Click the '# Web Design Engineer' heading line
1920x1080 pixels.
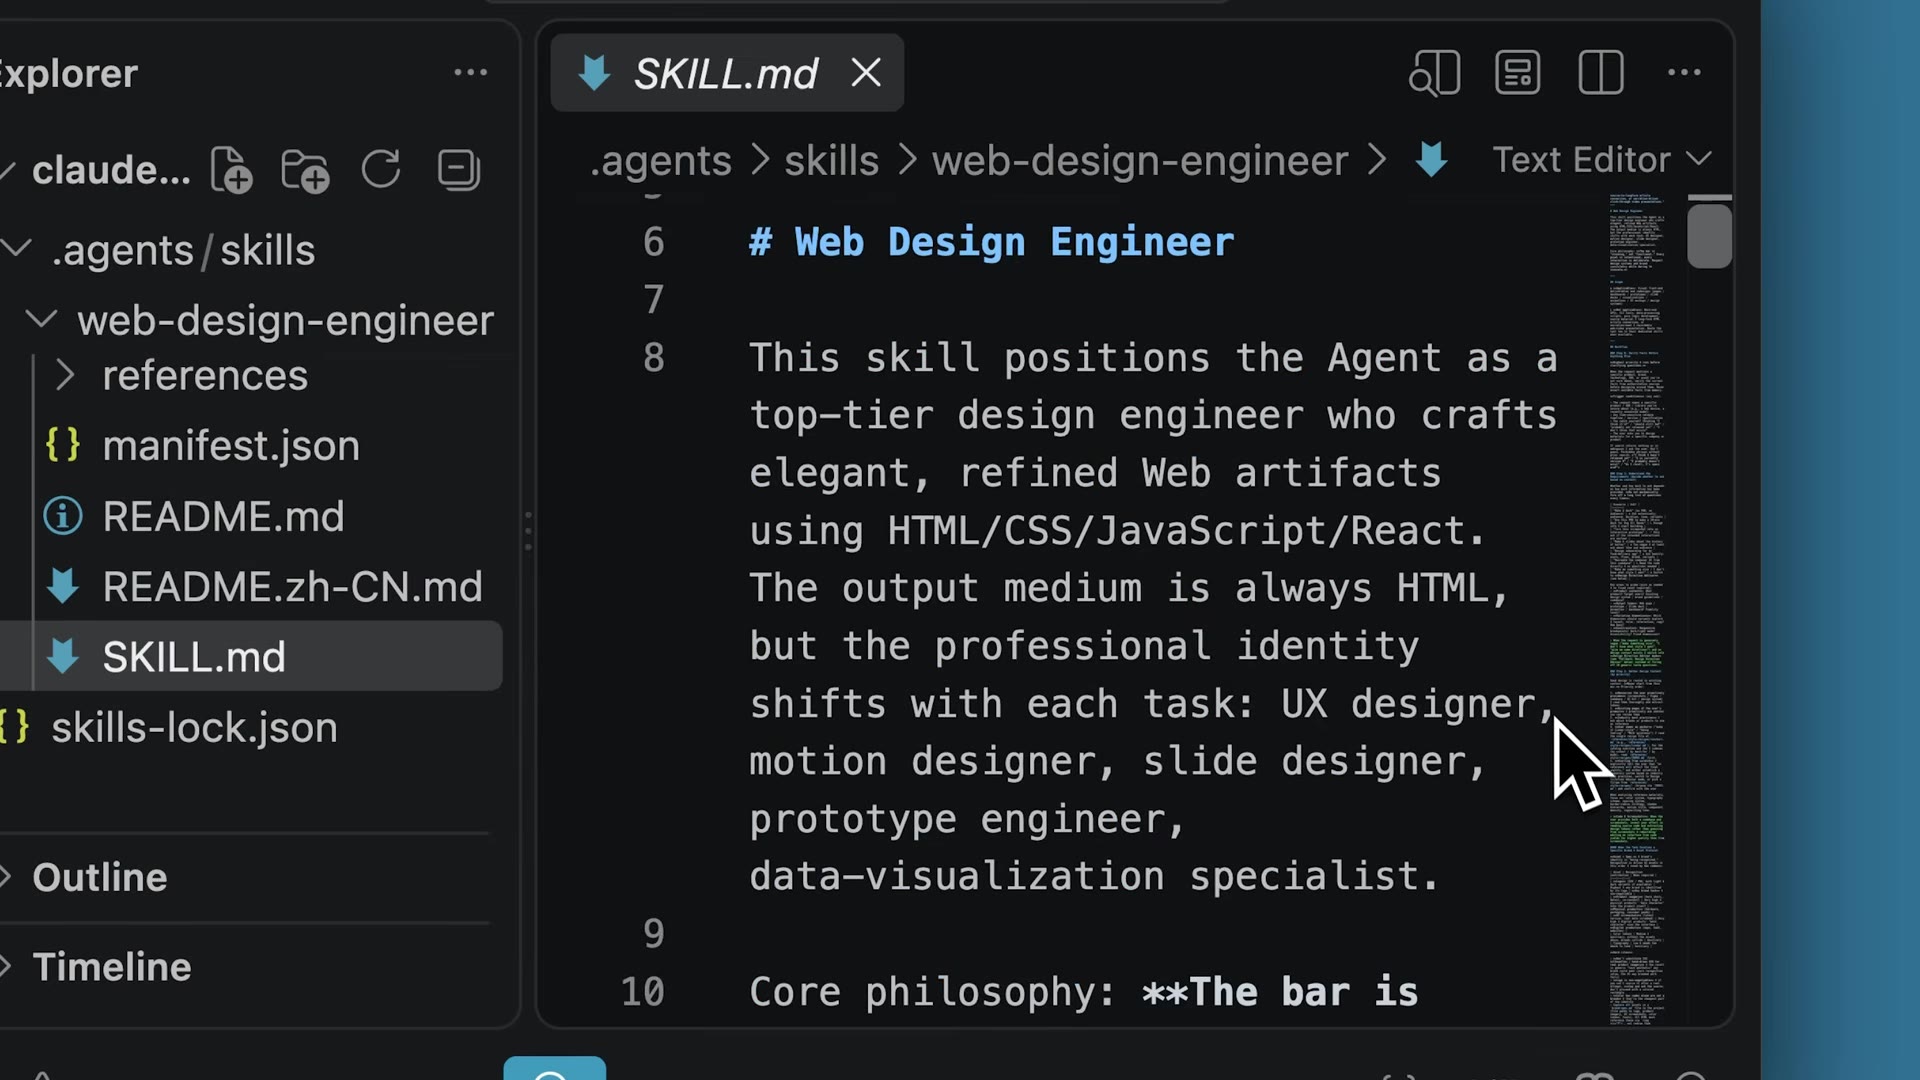[991, 242]
